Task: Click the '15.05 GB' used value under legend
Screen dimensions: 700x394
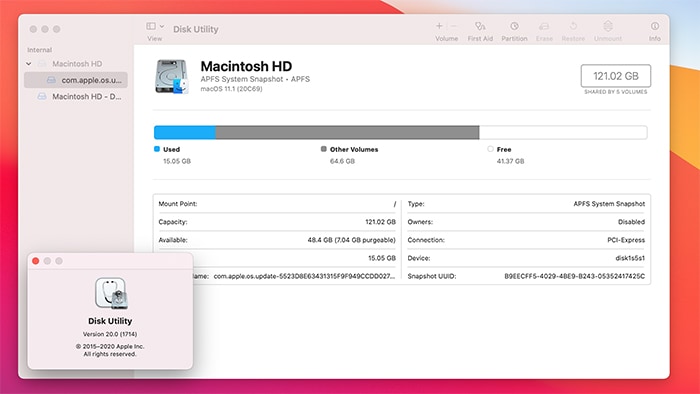Action: [x=177, y=161]
